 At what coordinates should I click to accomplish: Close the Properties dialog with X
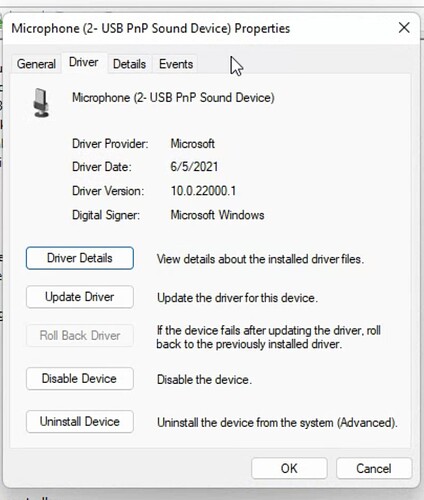404,28
